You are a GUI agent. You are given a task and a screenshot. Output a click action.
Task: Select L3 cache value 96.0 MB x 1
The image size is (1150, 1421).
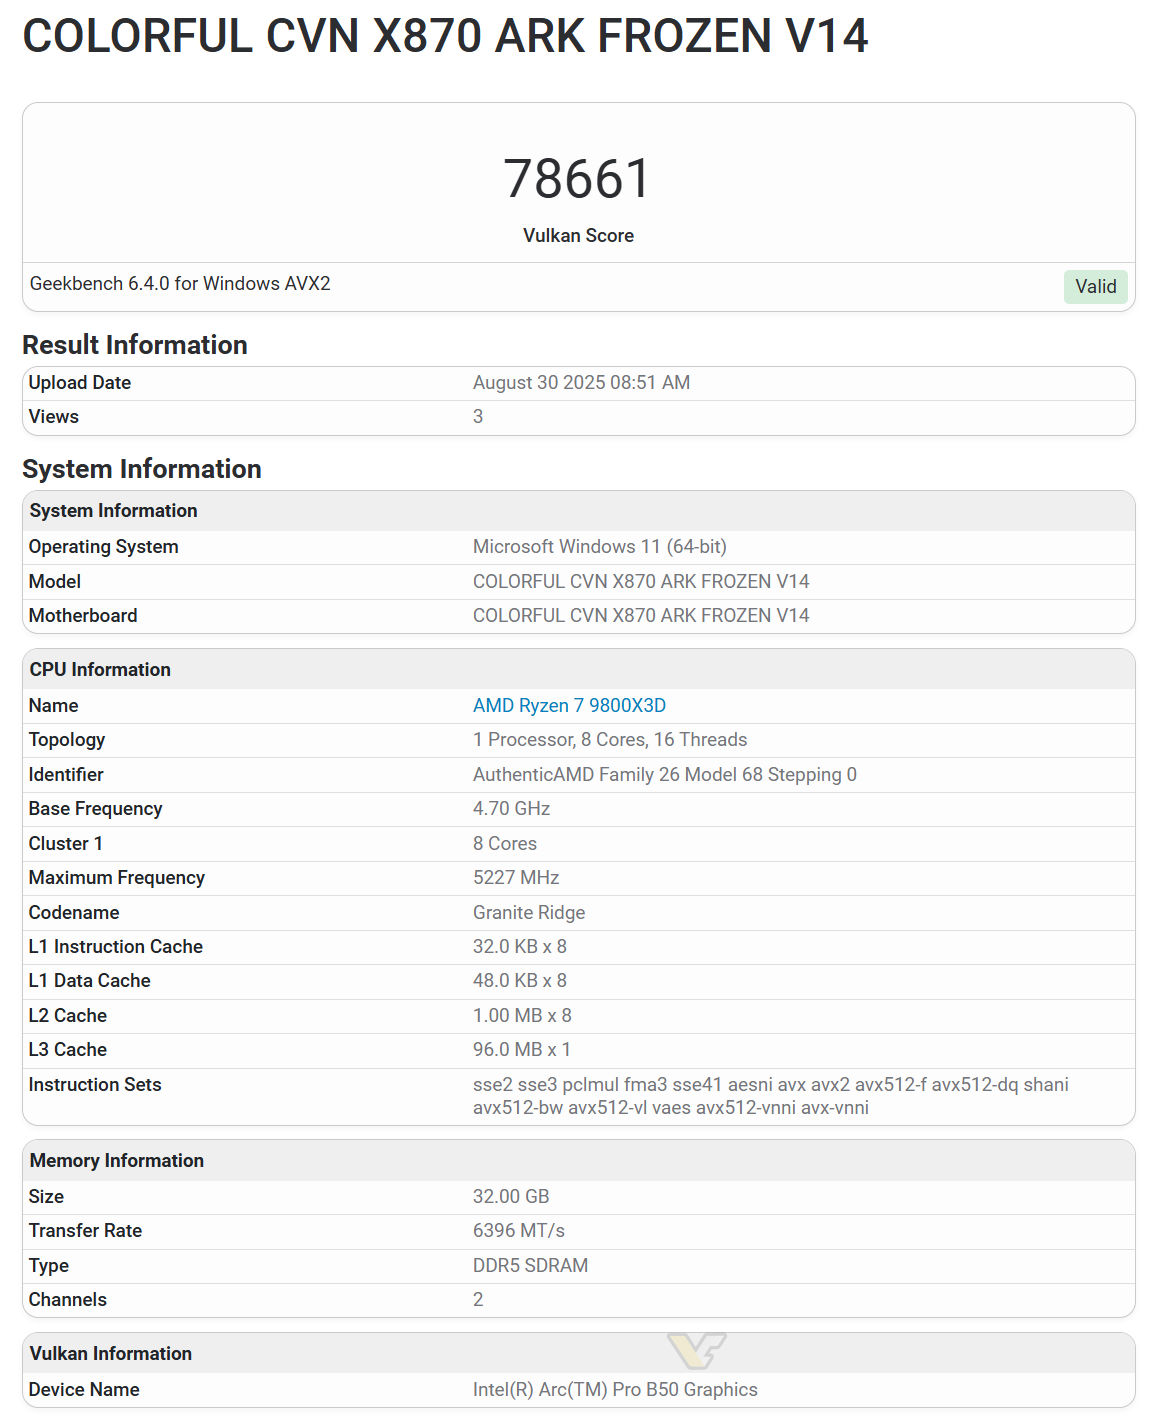pos(522,1050)
